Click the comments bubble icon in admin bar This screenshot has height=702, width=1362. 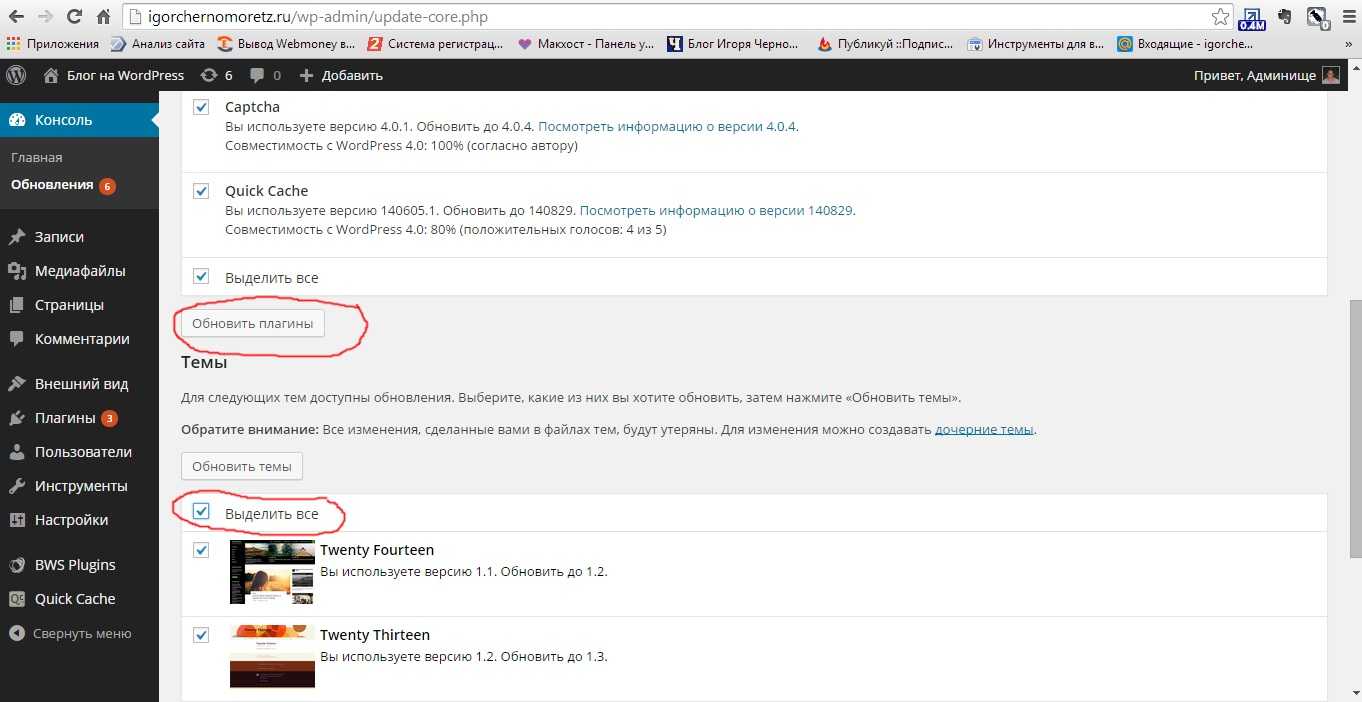(265, 75)
